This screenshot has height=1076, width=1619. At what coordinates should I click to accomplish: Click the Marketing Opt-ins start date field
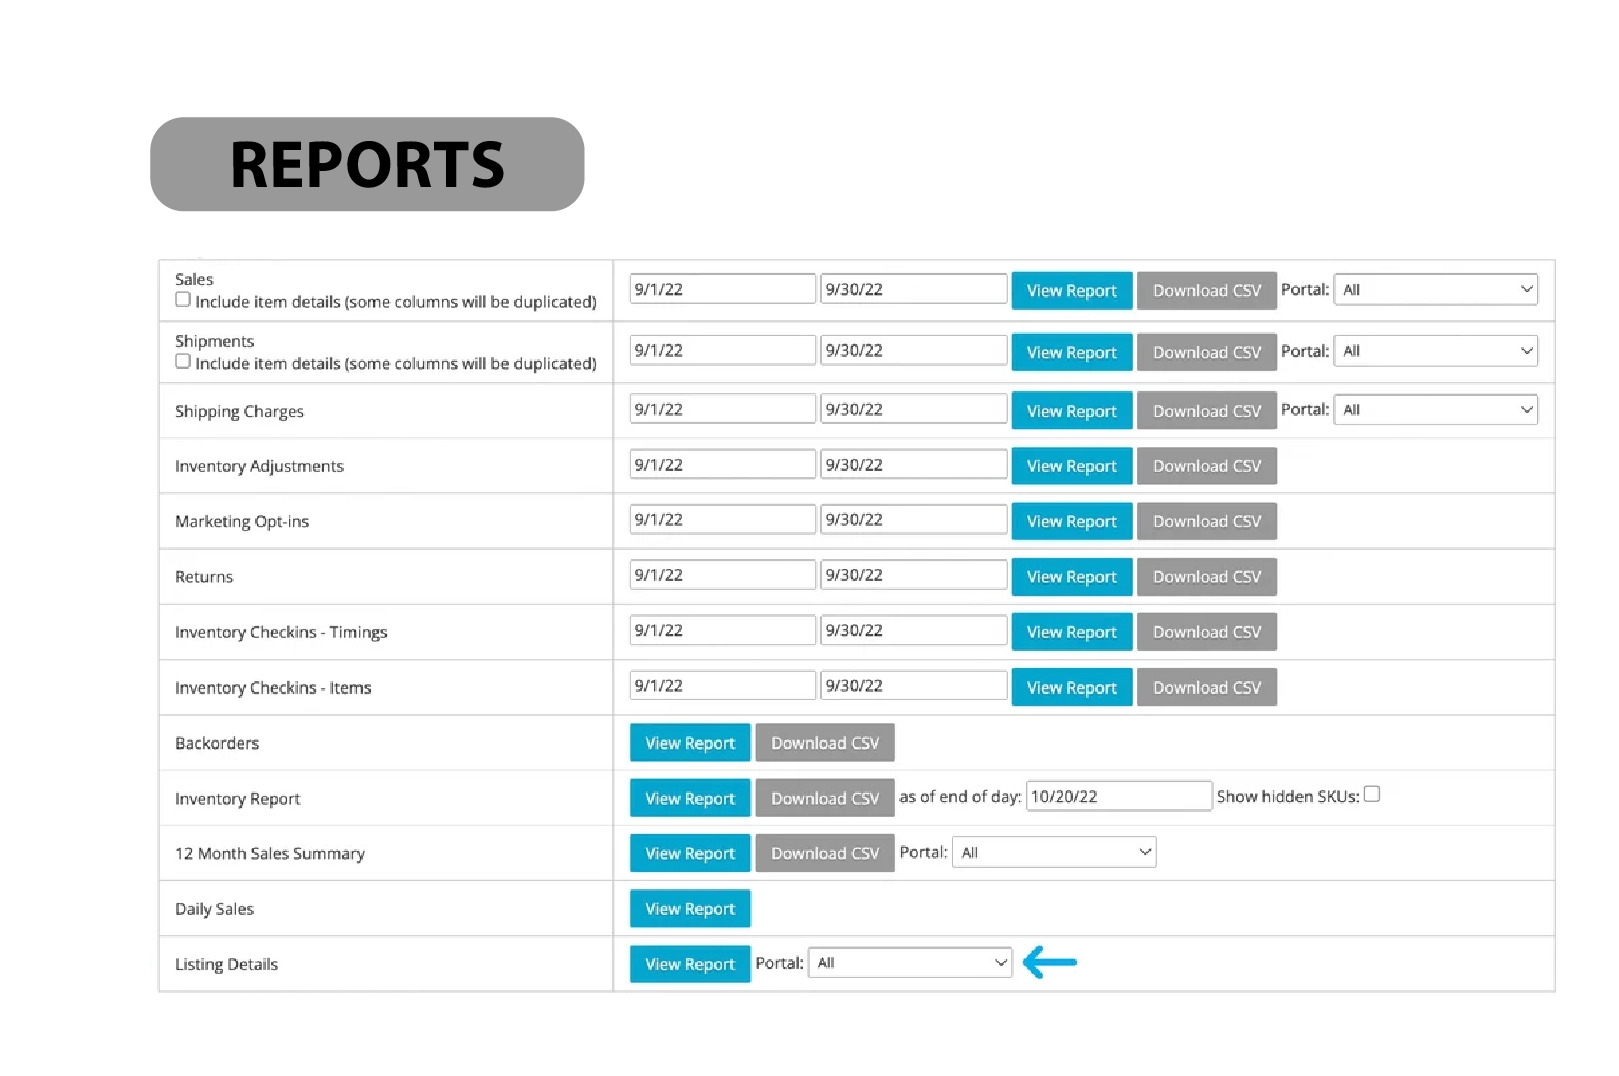[723, 520]
